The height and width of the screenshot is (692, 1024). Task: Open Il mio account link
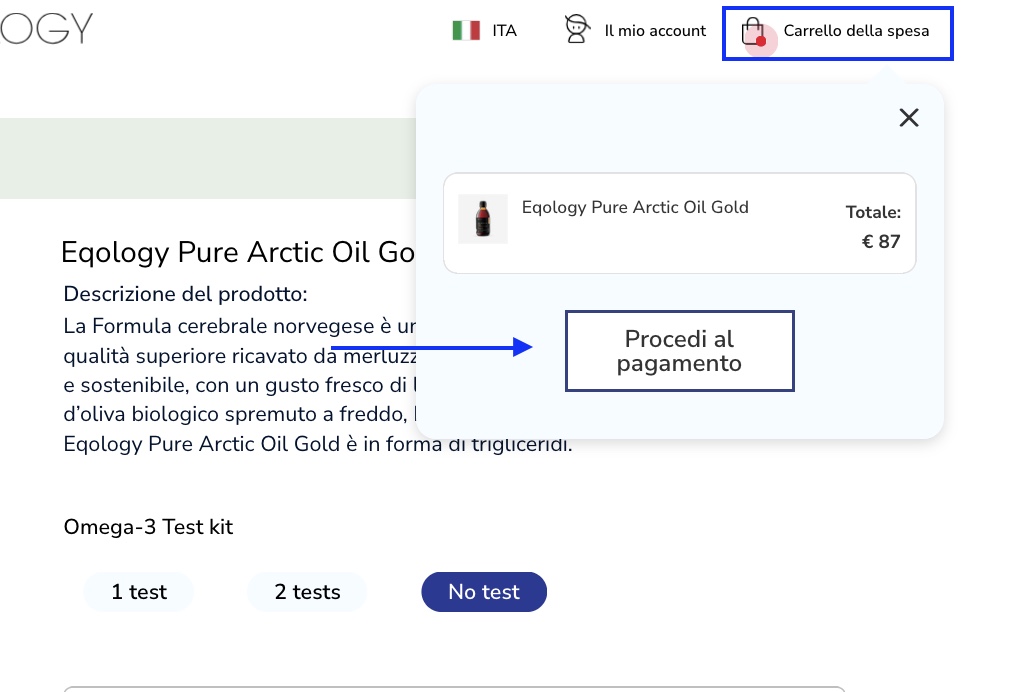pos(655,31)
